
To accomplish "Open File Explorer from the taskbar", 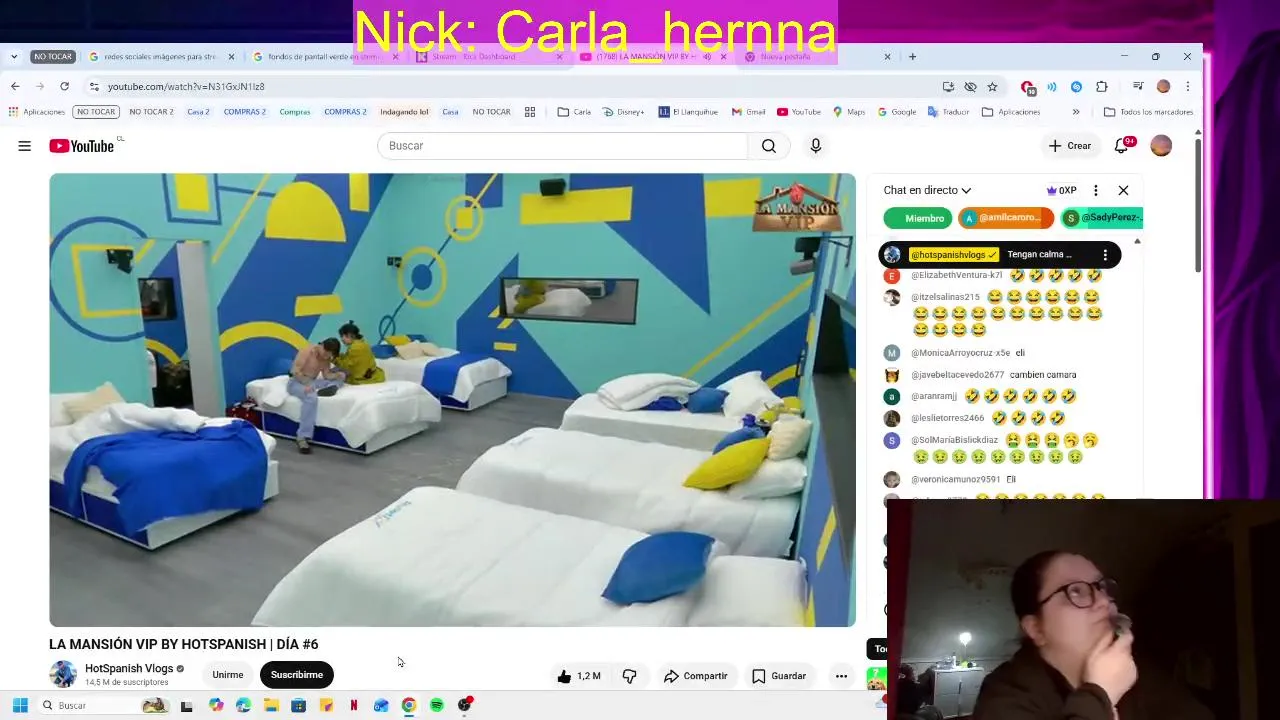I will [x=270, y=705].
